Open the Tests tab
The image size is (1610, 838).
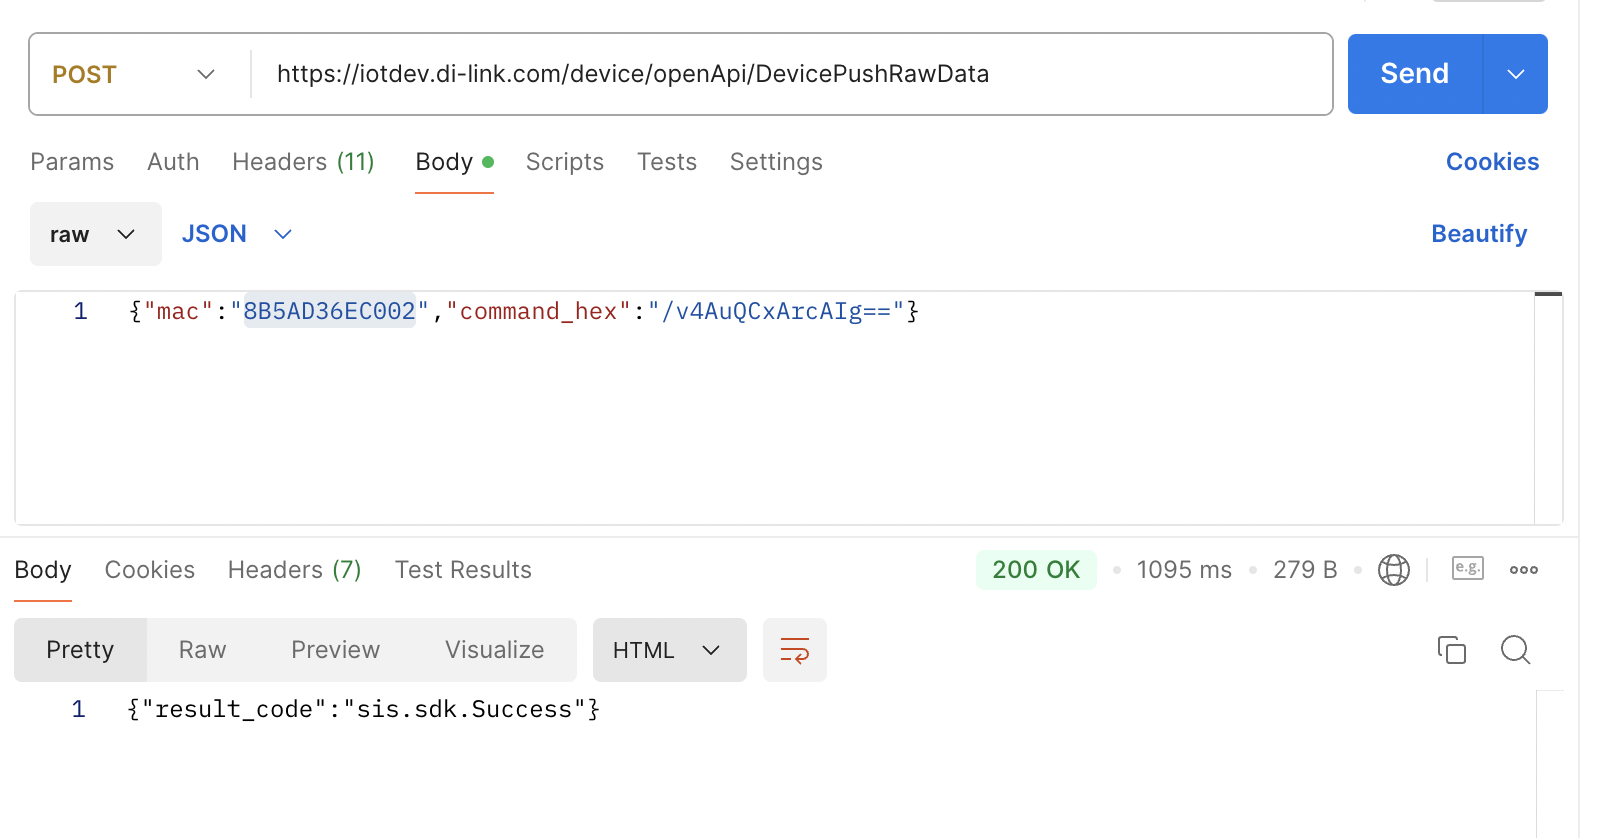pos(667,162)
